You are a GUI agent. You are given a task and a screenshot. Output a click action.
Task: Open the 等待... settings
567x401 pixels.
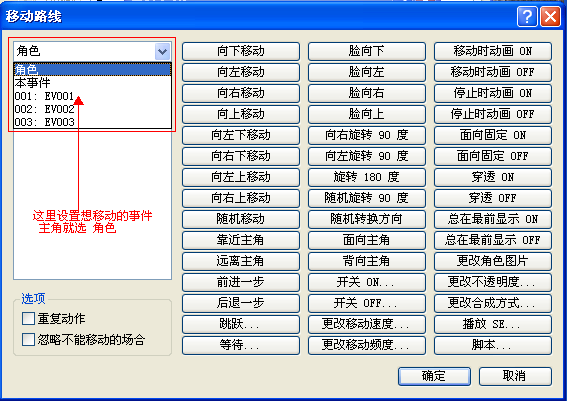coord(241,345)
